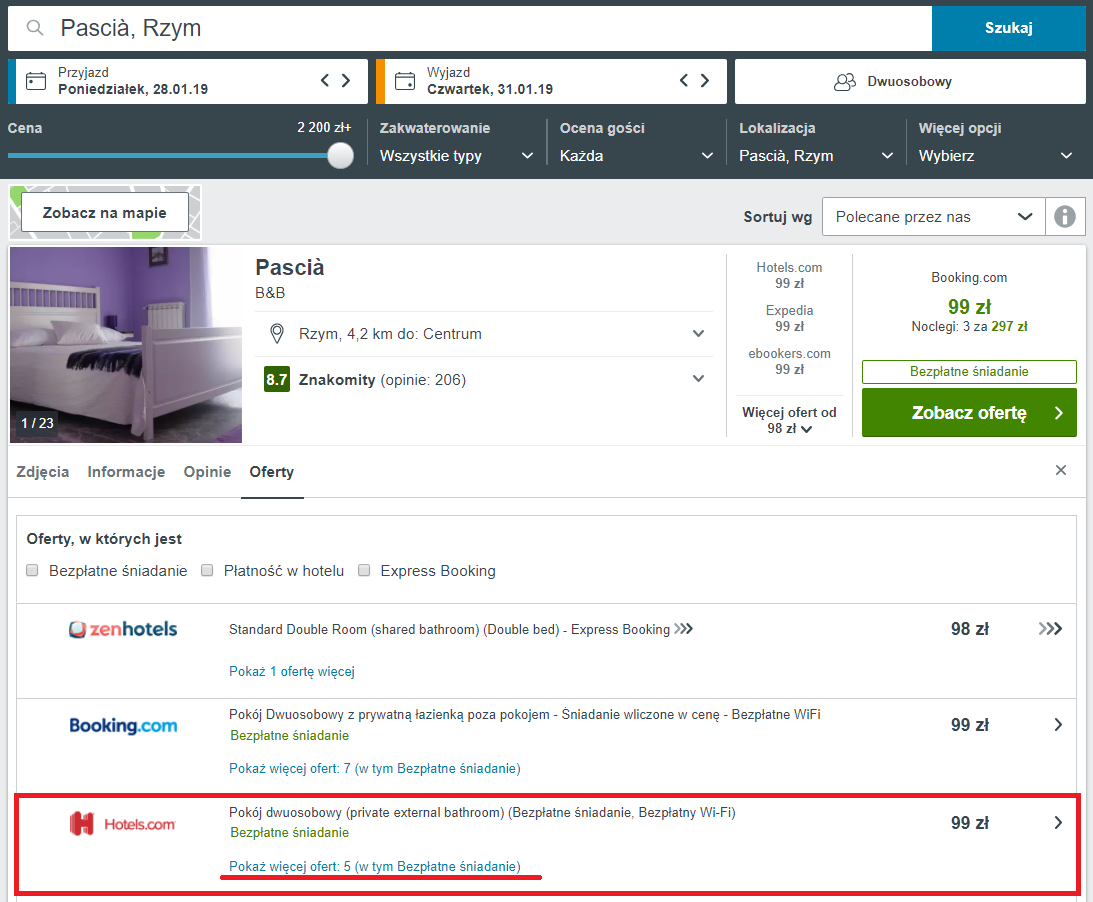
Task: Click the location pin icon for Rzym
Action: (x=277, y=334)
